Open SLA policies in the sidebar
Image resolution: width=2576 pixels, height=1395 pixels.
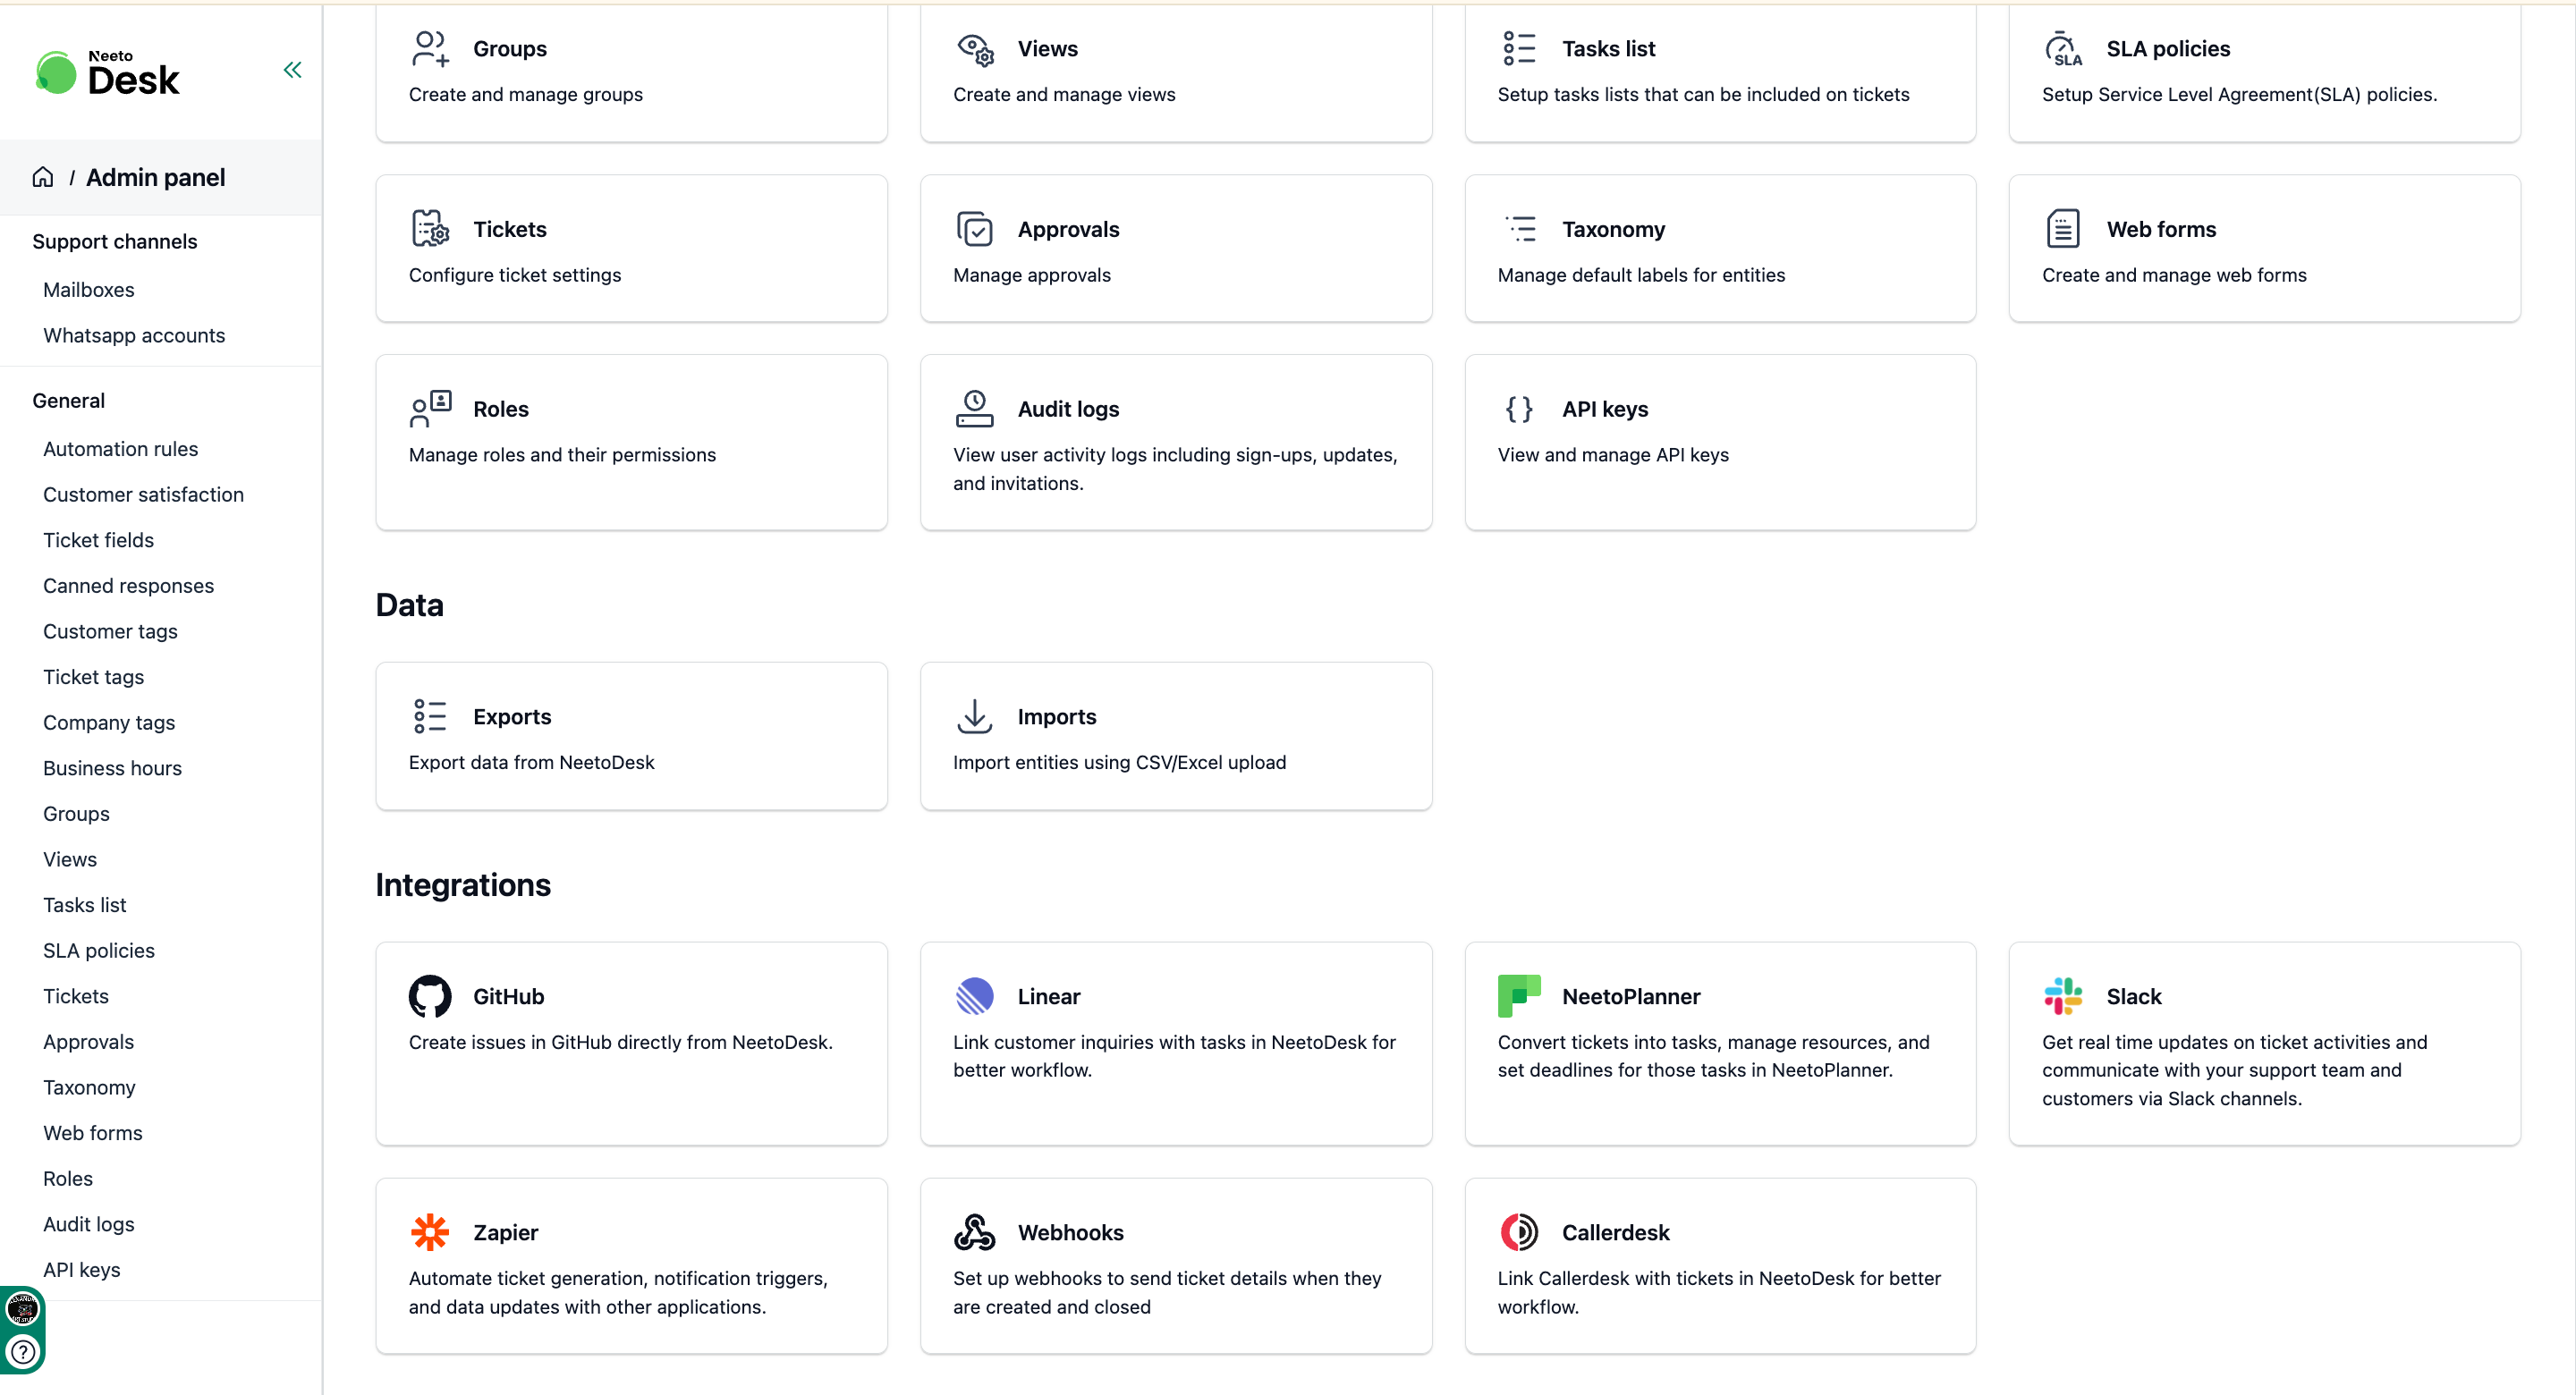tap(99, 950)
